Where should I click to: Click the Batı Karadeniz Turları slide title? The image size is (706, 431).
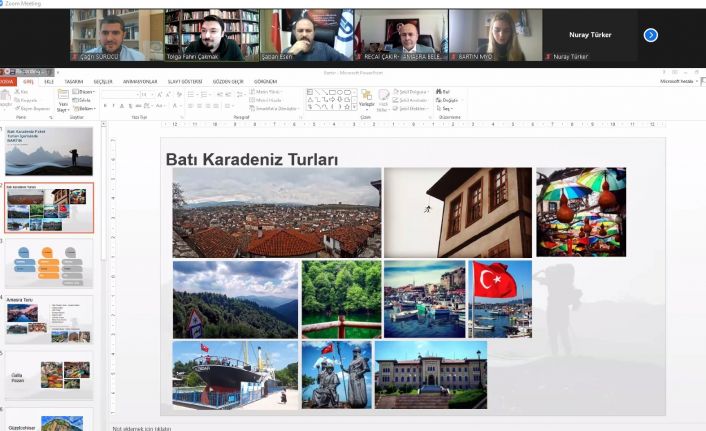tap(252, 159)
